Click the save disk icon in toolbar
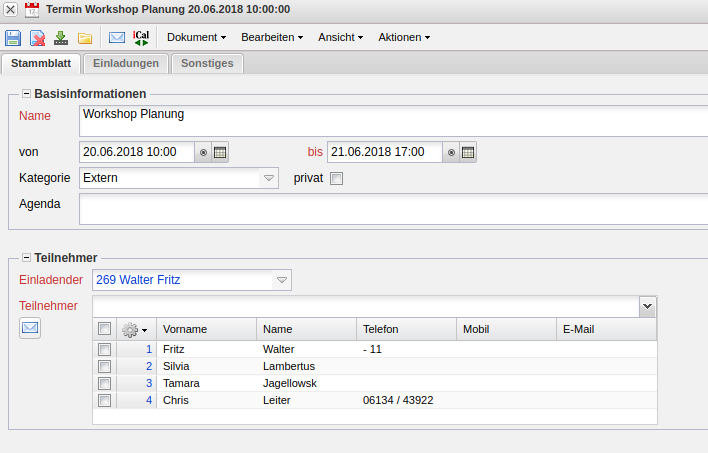 click(x=13, y=38)
